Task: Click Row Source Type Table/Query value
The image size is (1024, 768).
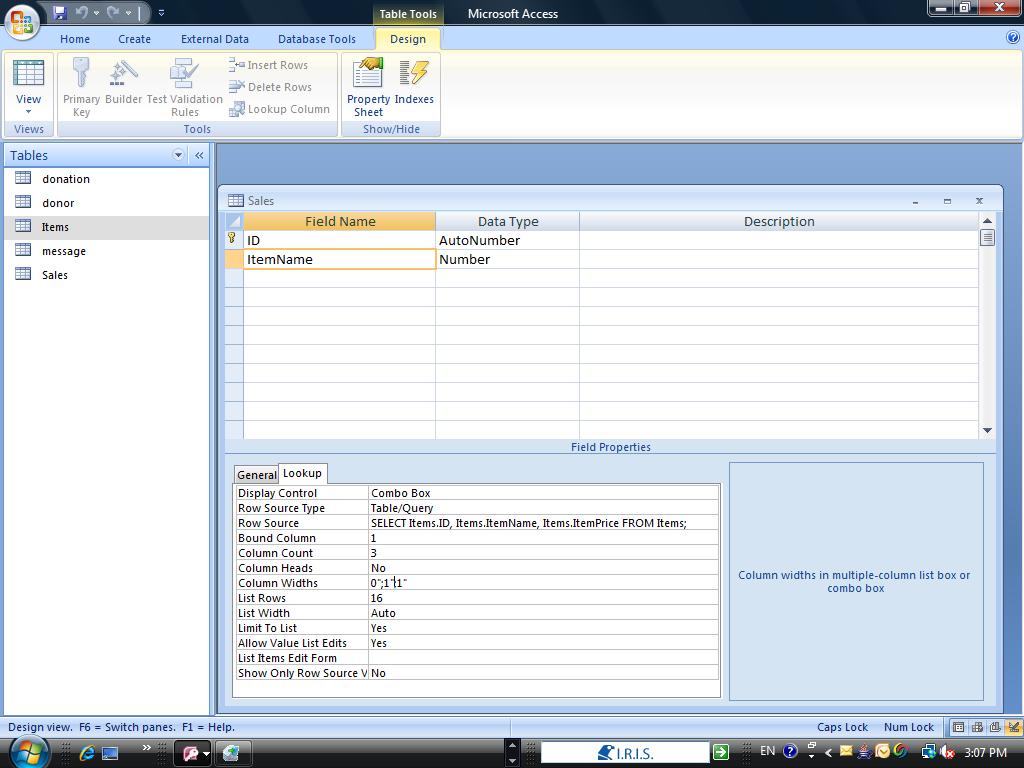Action: (543, 508)
